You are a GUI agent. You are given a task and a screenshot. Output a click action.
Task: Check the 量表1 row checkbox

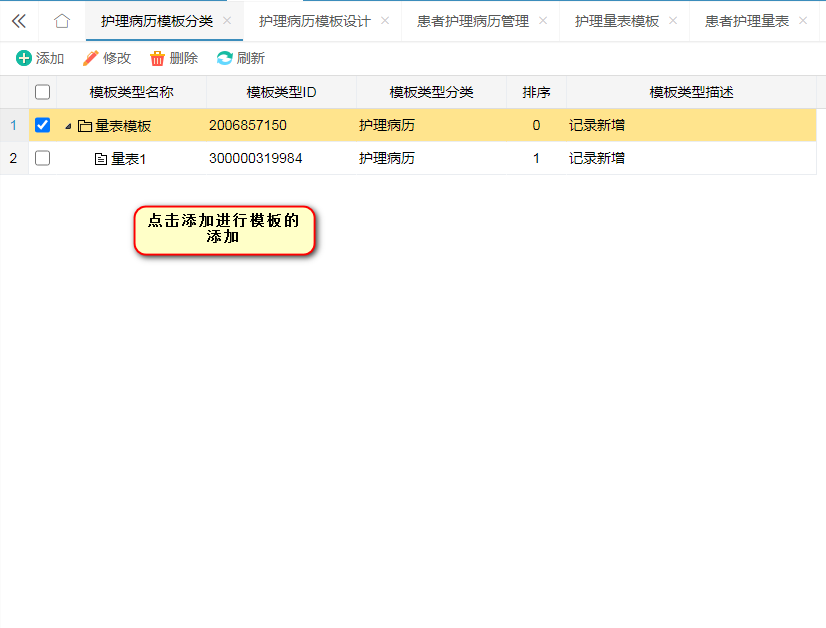tap(43, 158)
